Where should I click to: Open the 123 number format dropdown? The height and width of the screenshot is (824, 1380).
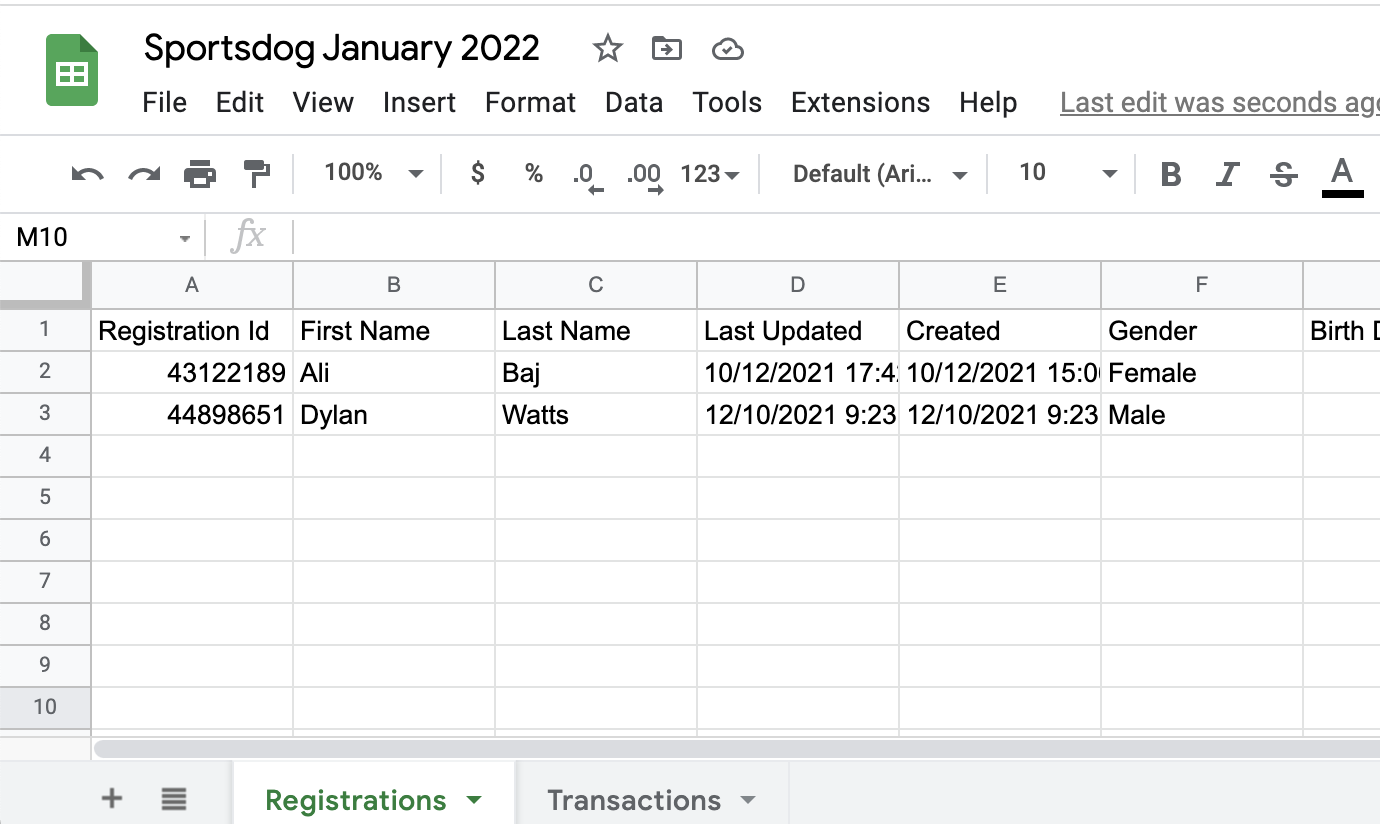pos(709,173)
